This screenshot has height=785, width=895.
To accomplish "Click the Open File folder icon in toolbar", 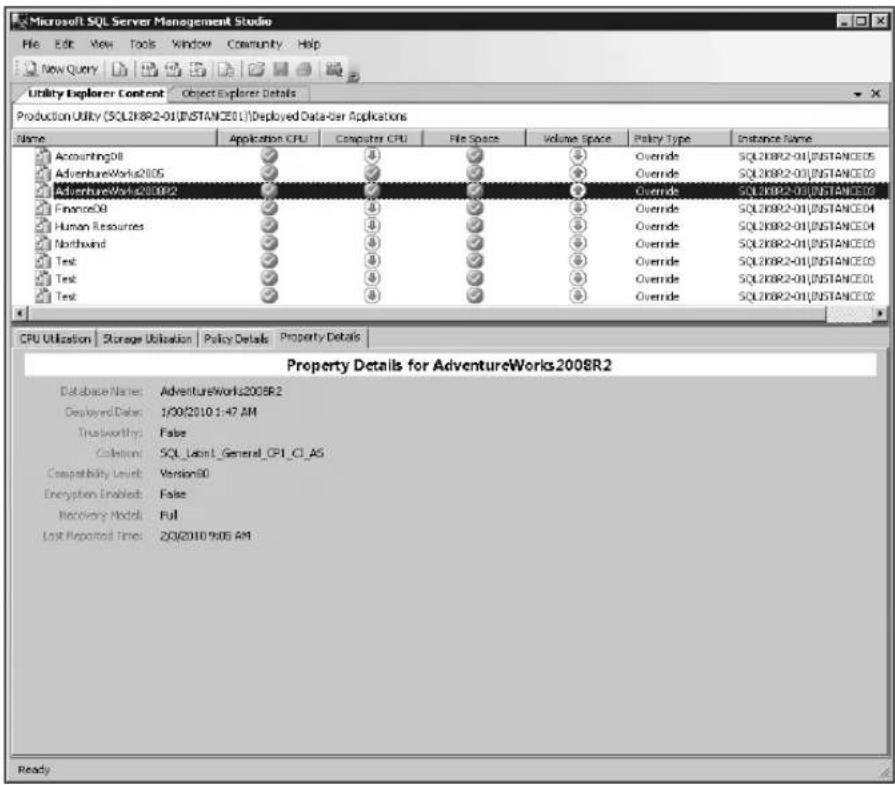I will (x=256, y=69).
